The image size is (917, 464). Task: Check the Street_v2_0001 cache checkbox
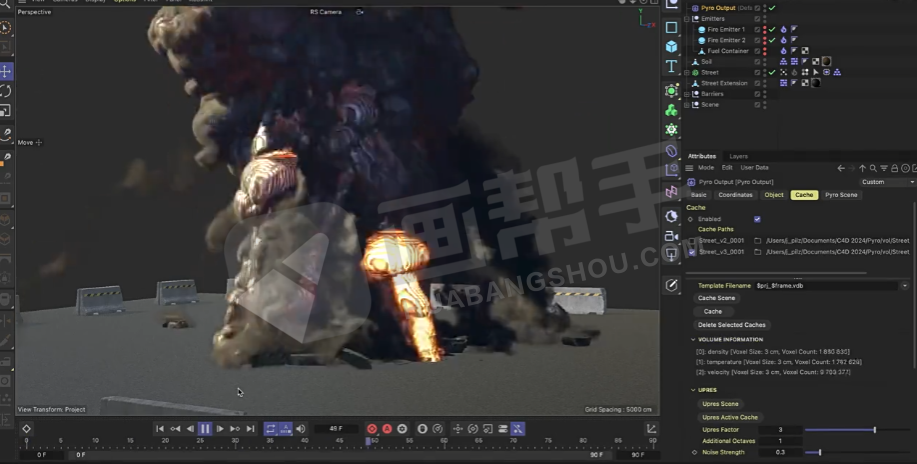coord(692,241)
